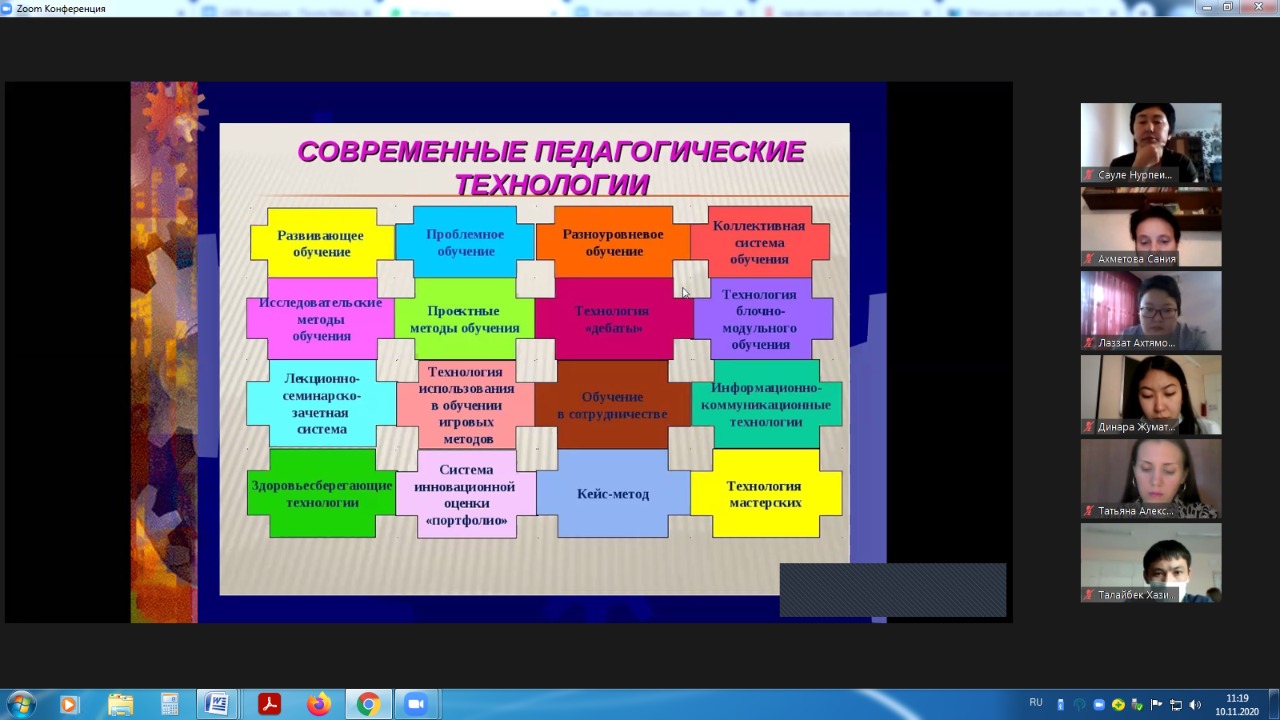This screenshot has height=720, width=1280.
Task: Open Calculator from the taskbar
Action: [x=169, y=704]
